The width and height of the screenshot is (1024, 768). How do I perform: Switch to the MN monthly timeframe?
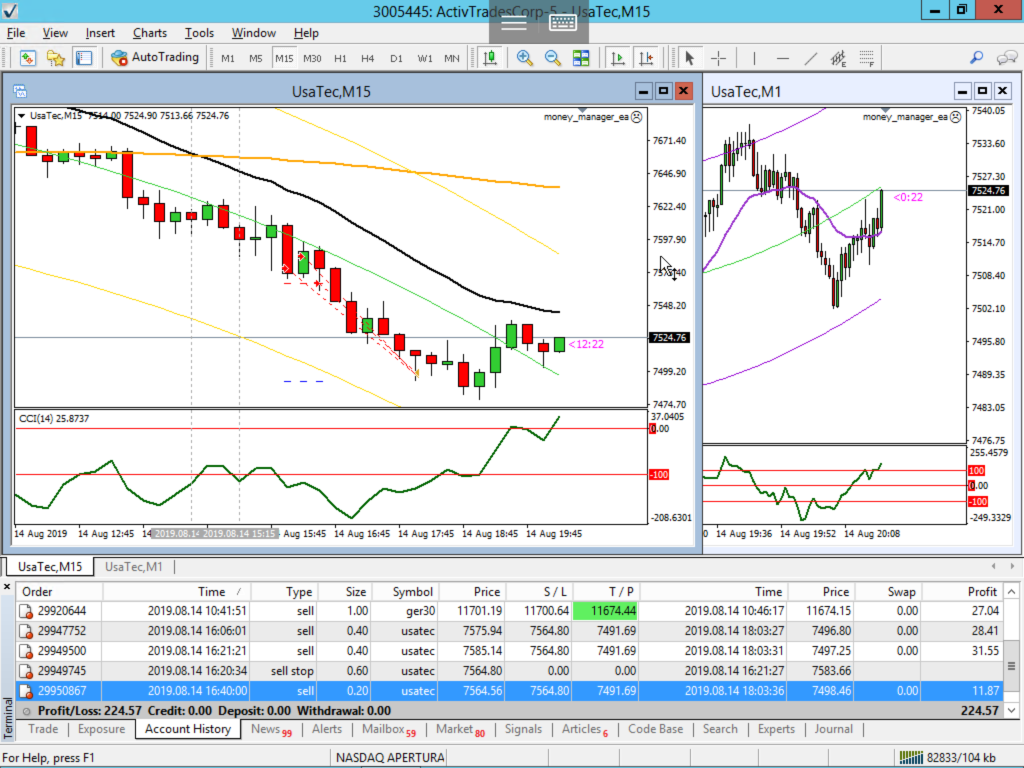click(x=452, y=58)
